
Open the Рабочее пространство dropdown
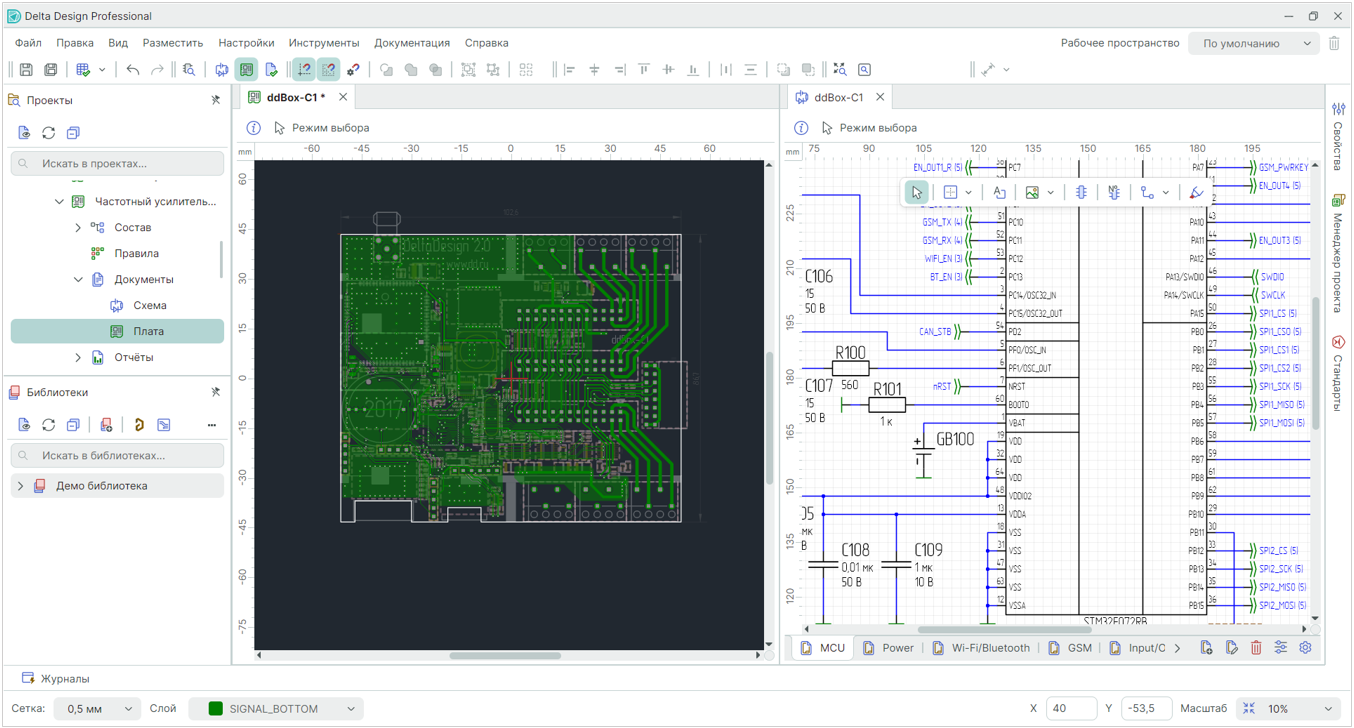[x=1254, y=44]
